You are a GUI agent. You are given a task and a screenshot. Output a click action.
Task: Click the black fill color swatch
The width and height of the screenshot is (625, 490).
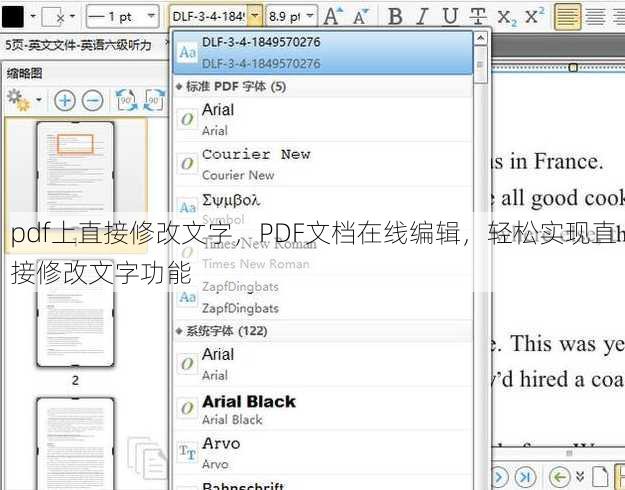coord(13,16)
